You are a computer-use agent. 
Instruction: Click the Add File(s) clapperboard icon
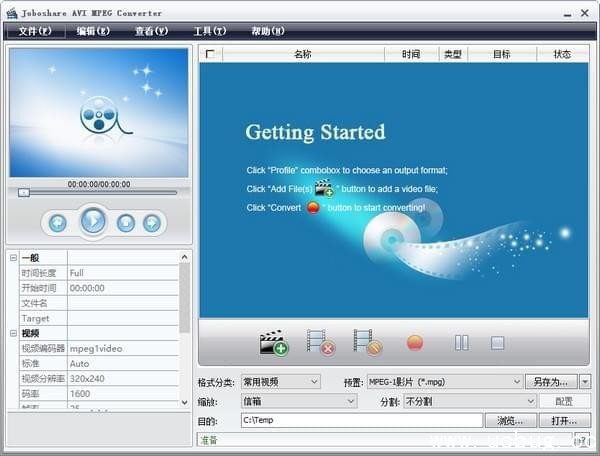click(273, 343)
